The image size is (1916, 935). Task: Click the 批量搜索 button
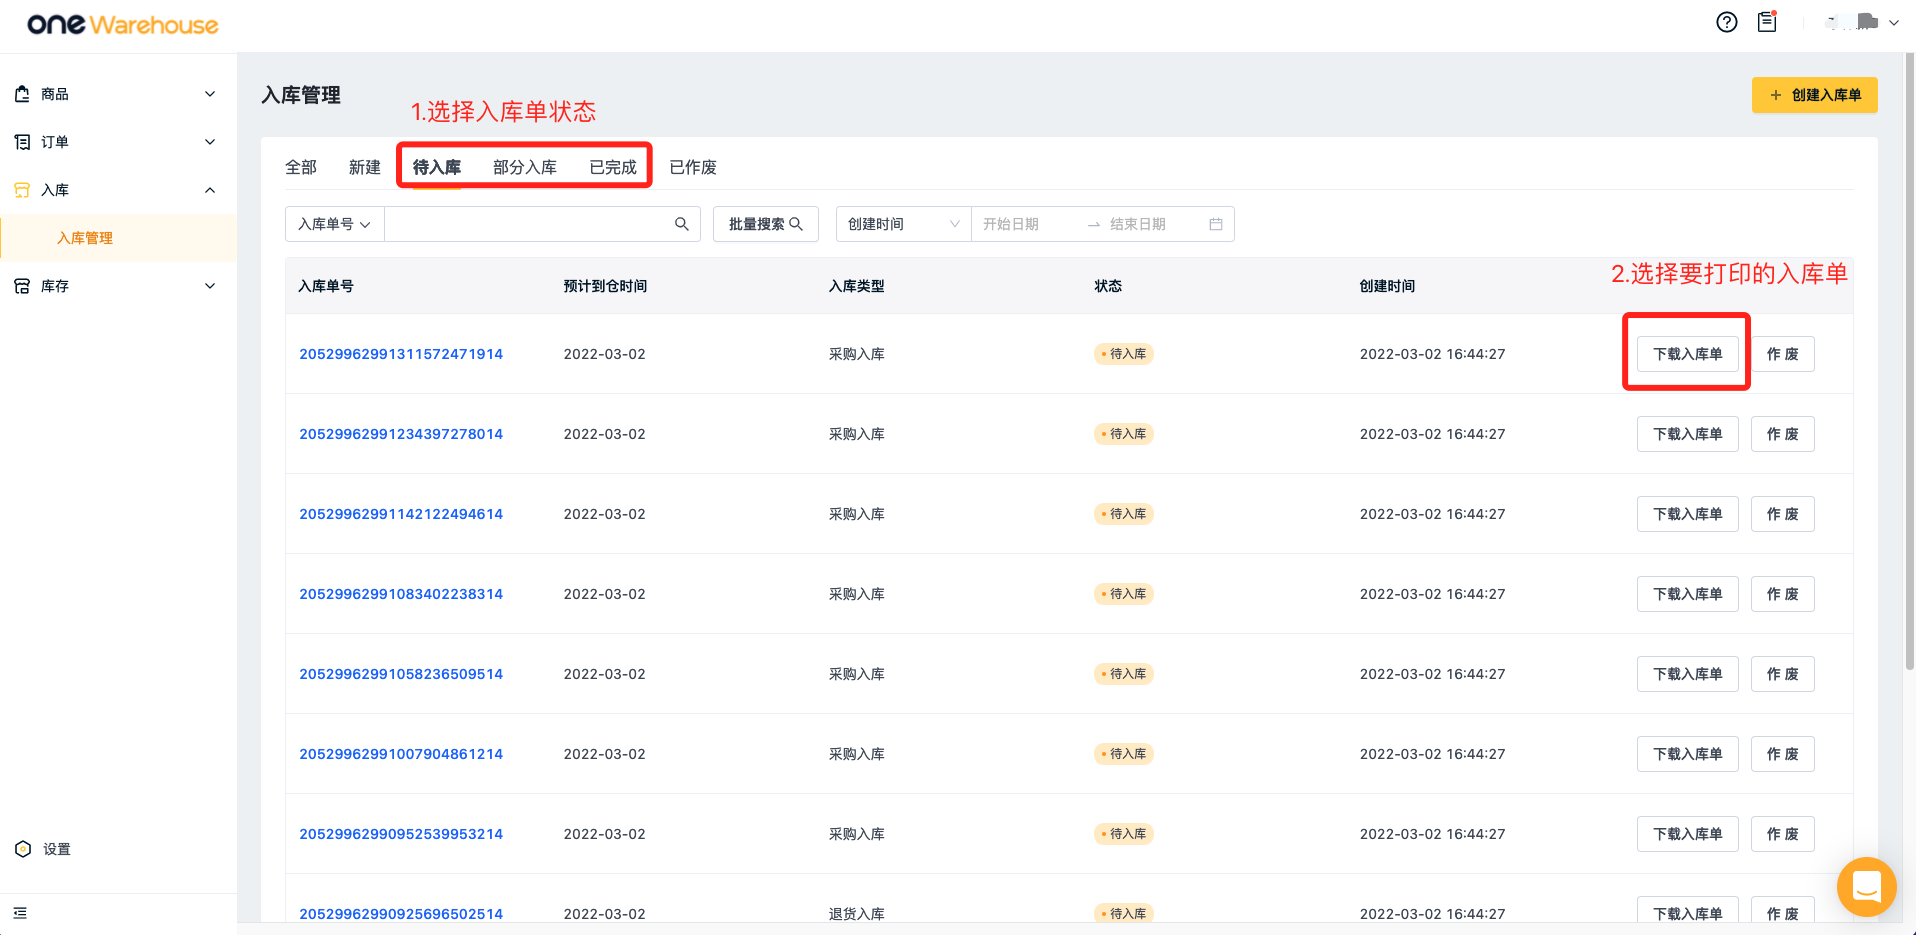pos(766,224)
